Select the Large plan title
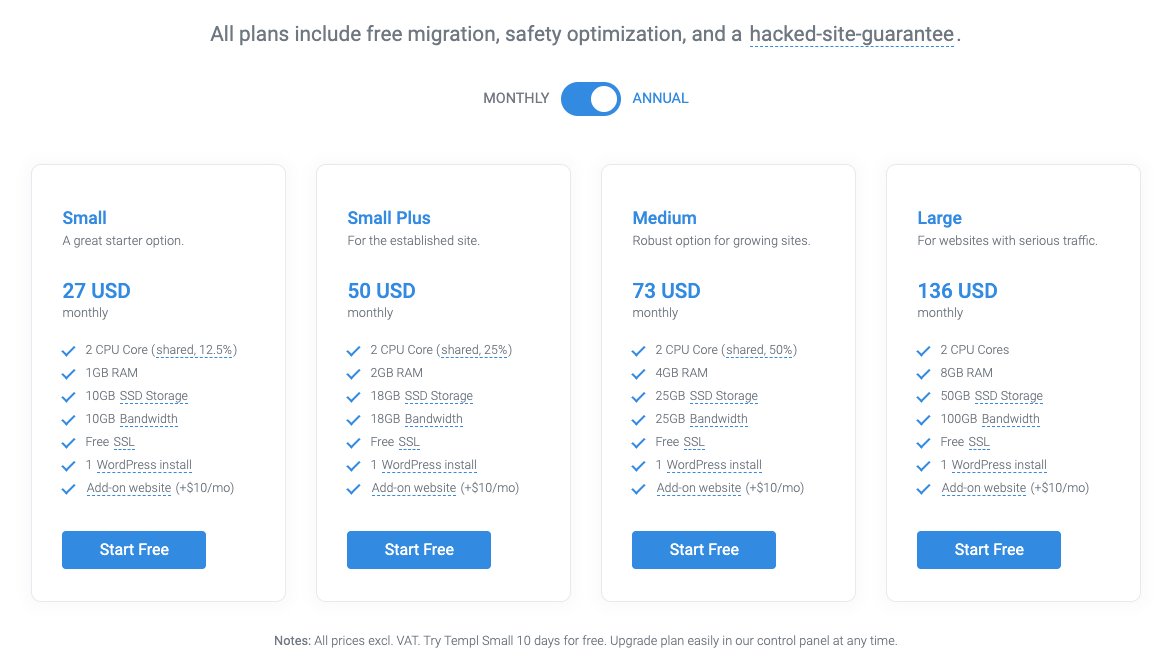The width and height of the screenshot is (1162, 657). pos(939,218)
